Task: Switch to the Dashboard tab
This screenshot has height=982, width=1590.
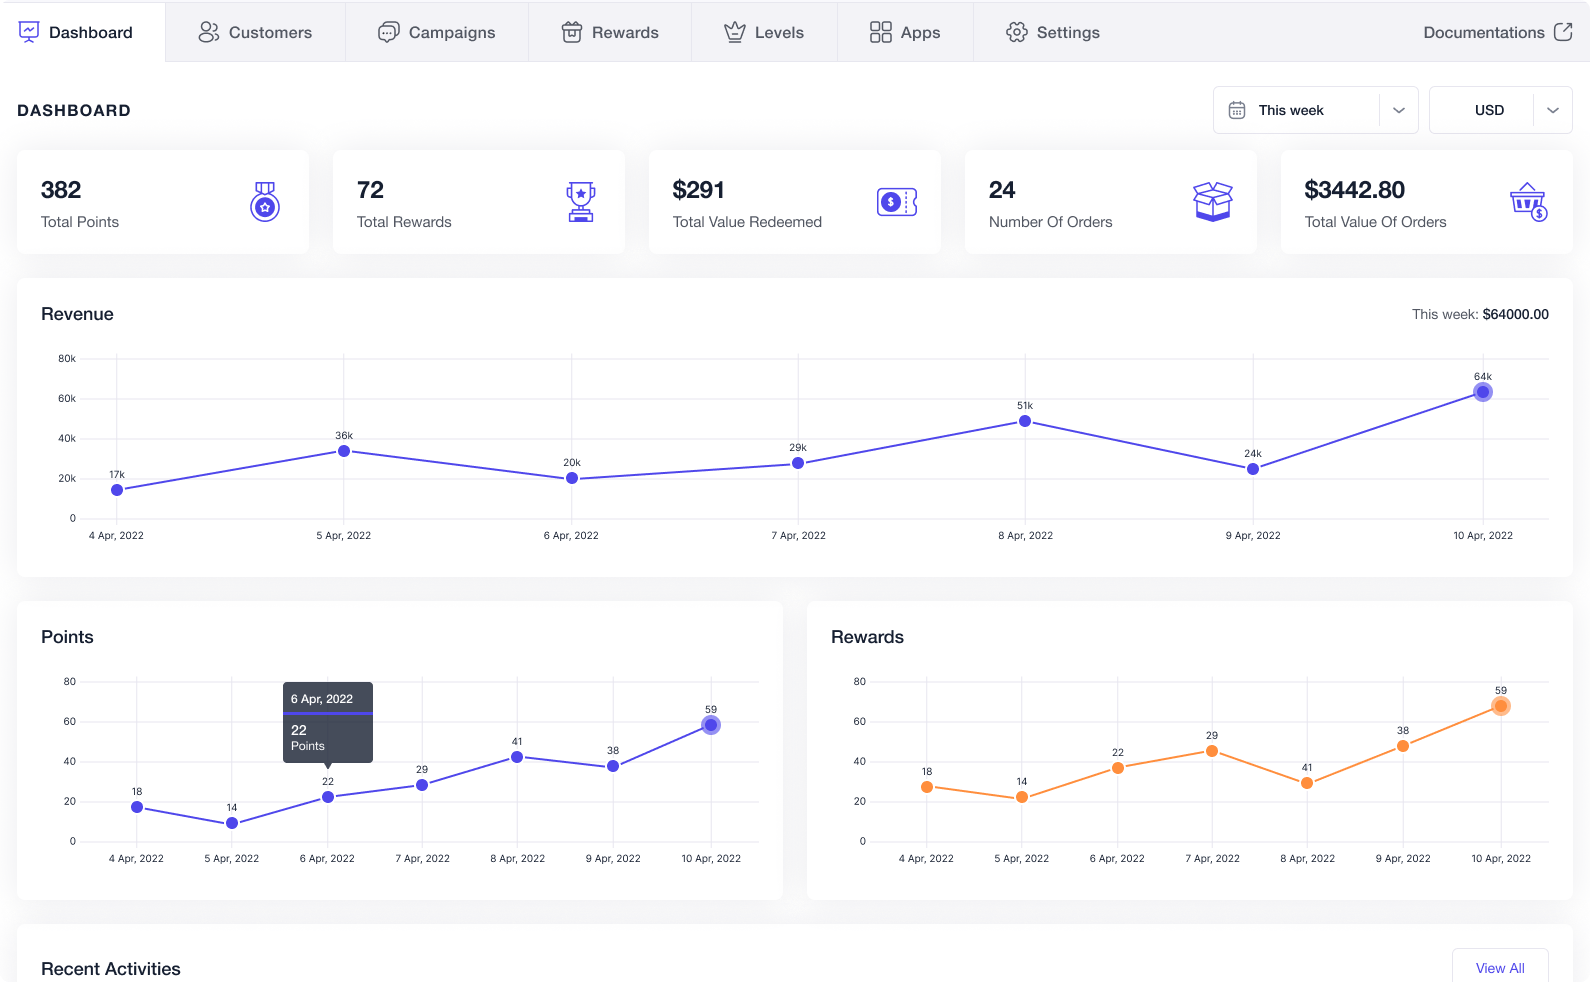Action: (x=83, y=32)
